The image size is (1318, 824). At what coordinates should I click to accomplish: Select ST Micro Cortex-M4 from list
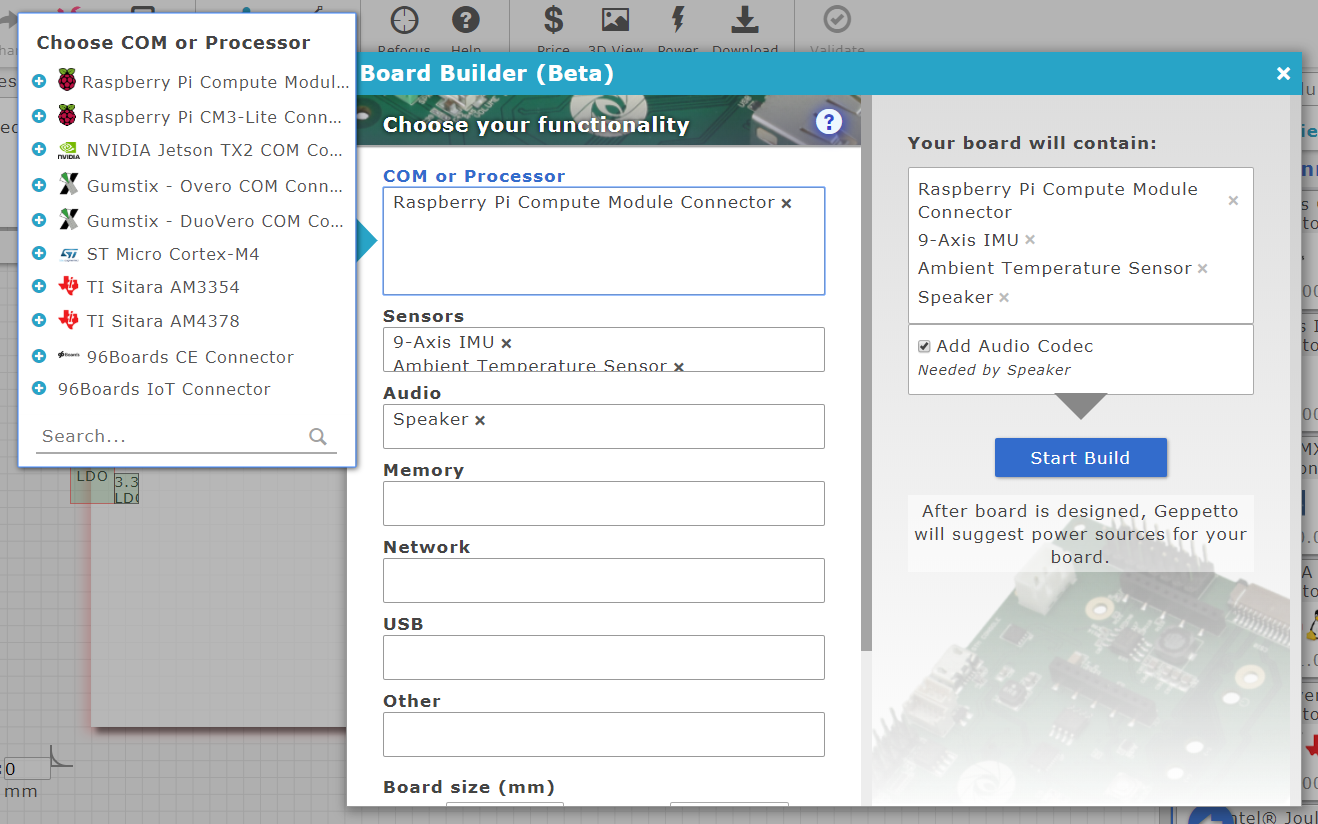pos(173,254)
